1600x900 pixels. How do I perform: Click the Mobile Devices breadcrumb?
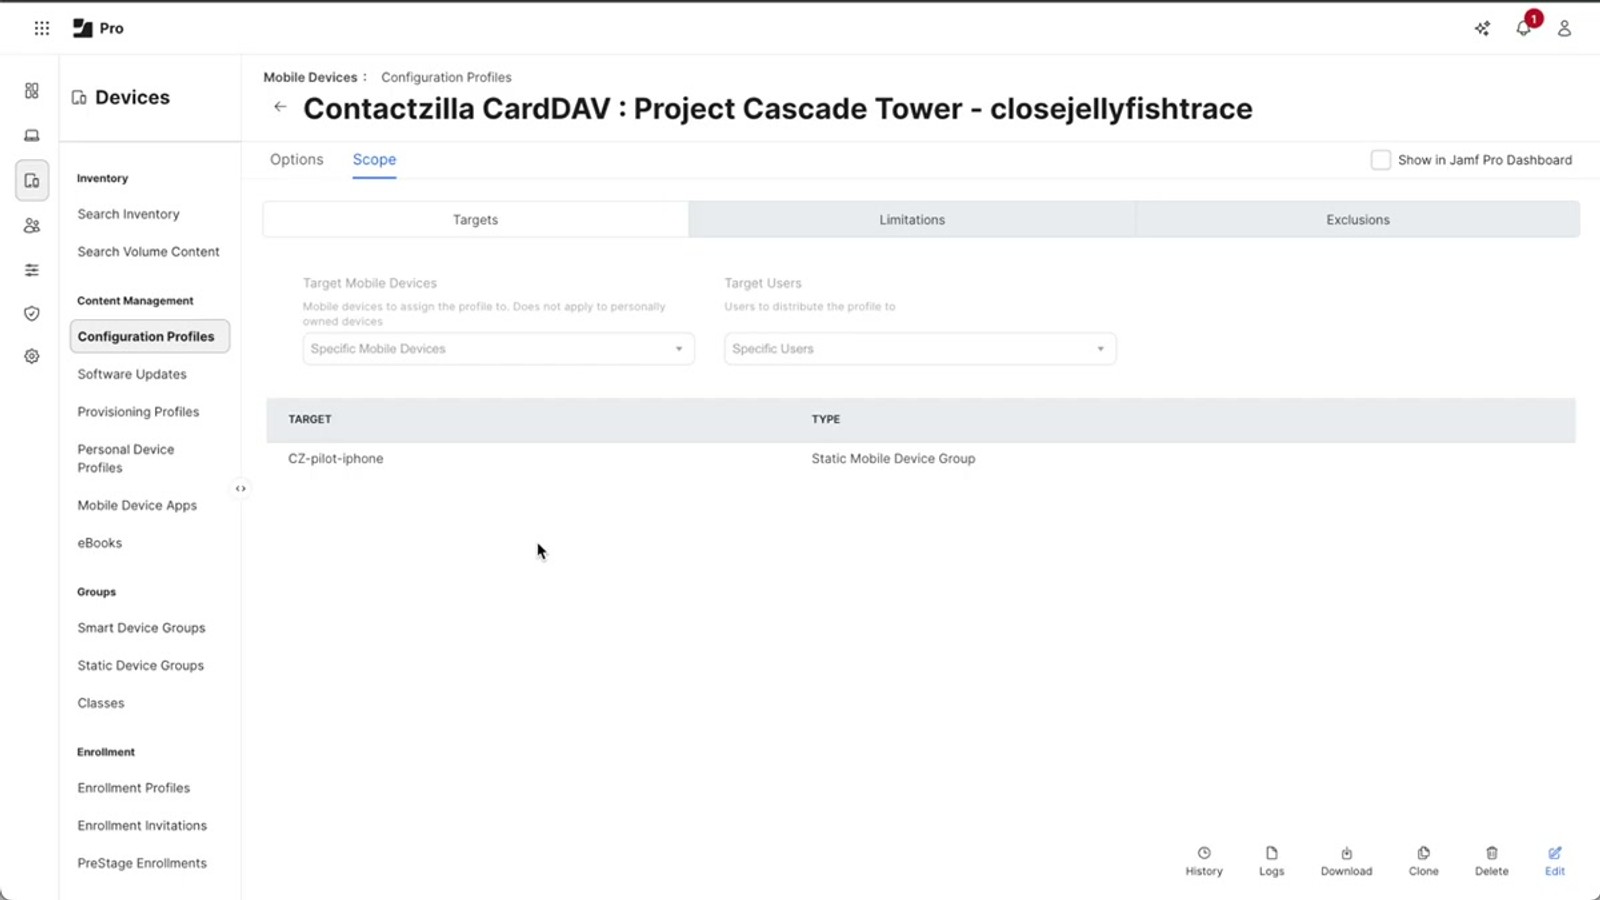click(x=310, y=77)
